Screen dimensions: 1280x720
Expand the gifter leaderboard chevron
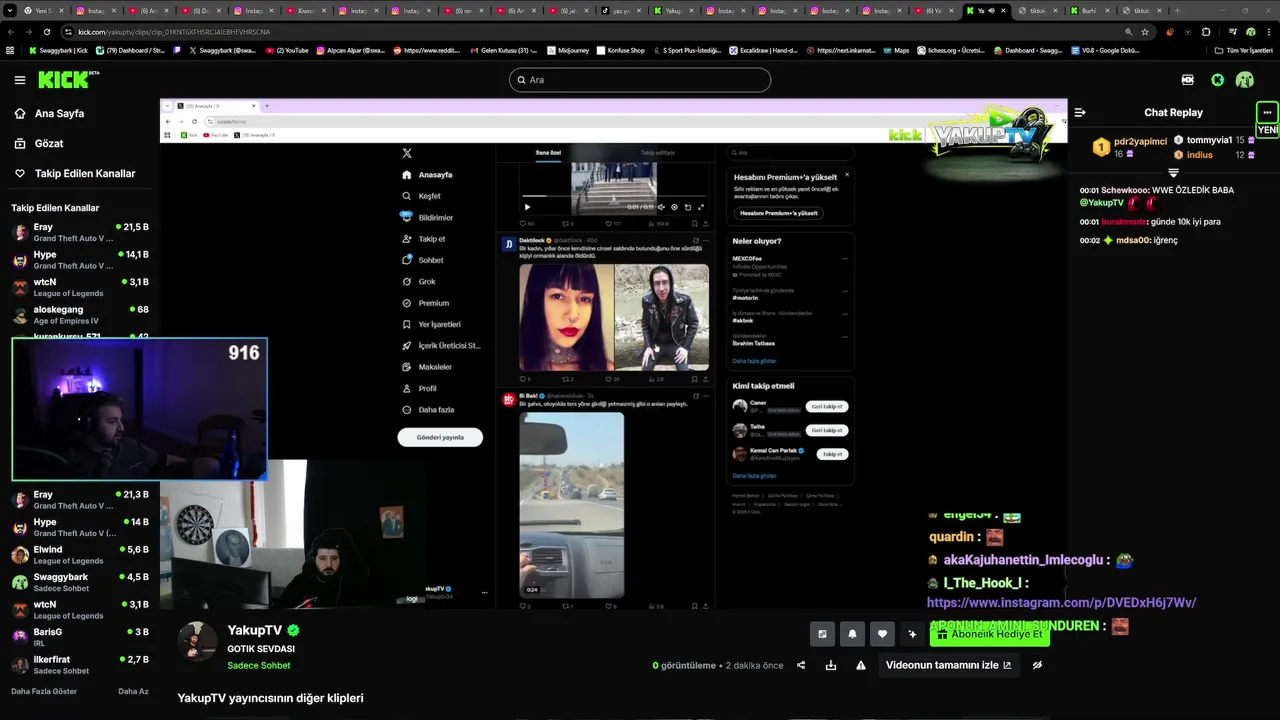click(x=1173, y=173)
